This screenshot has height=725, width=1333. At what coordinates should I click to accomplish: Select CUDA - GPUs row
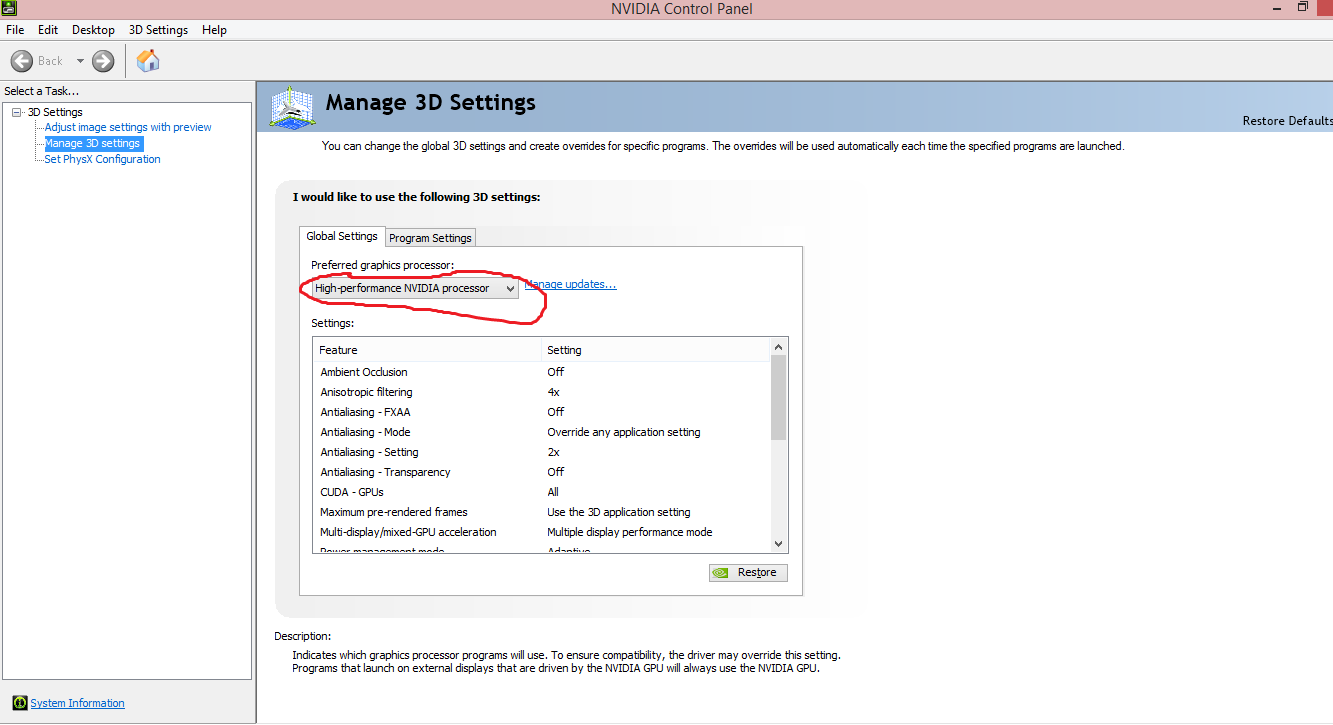coord(542,492)
